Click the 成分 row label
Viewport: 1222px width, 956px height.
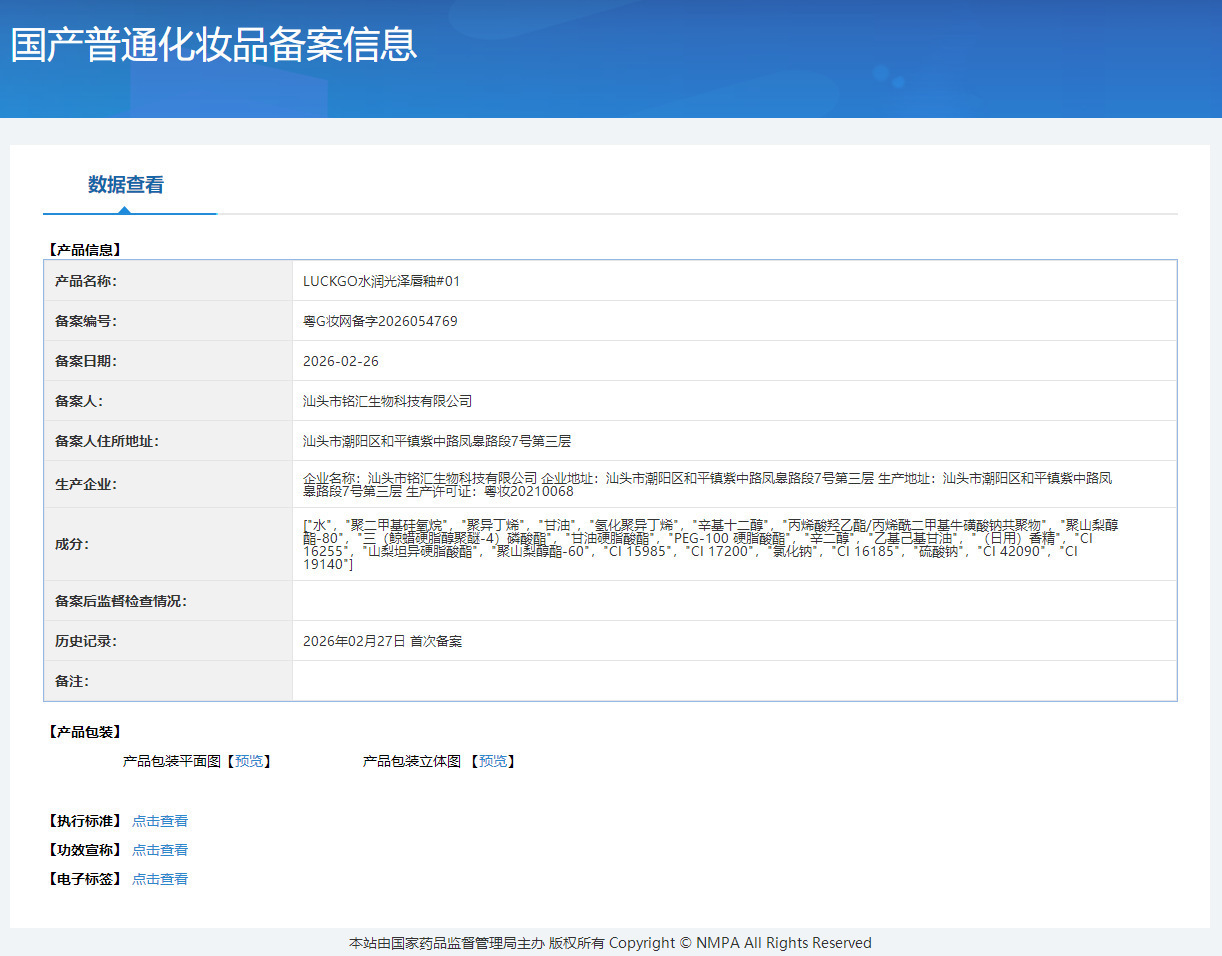click(x=72, y=544)
